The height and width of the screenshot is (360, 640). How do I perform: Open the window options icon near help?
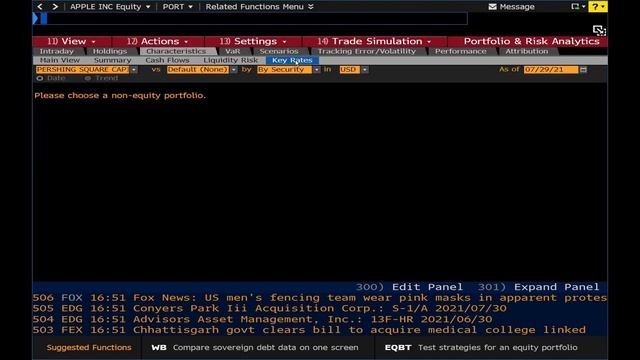tap(578, 7)
